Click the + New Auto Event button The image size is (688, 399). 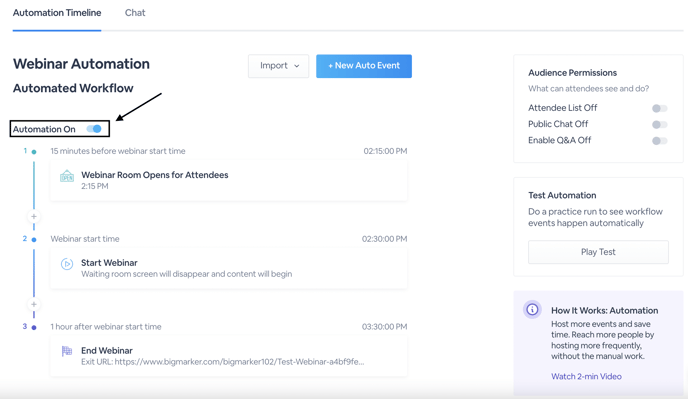[364, 66]
